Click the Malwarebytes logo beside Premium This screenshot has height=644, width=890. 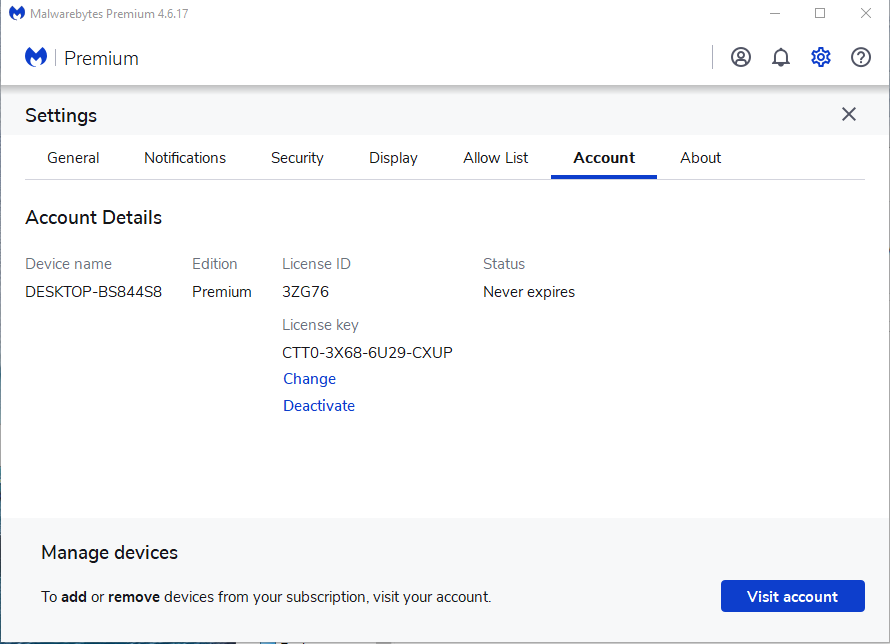pos(36,57)
